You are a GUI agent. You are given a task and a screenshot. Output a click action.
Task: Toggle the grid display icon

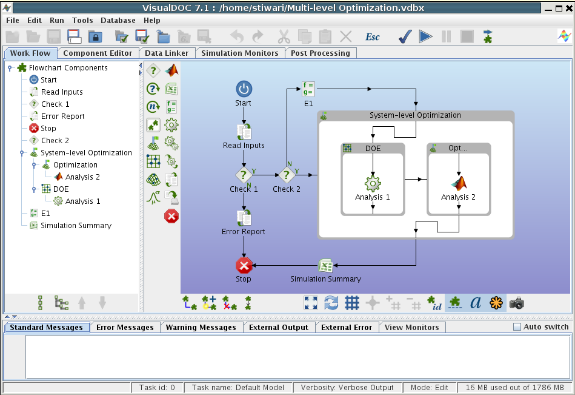click(x=352, y=303)
